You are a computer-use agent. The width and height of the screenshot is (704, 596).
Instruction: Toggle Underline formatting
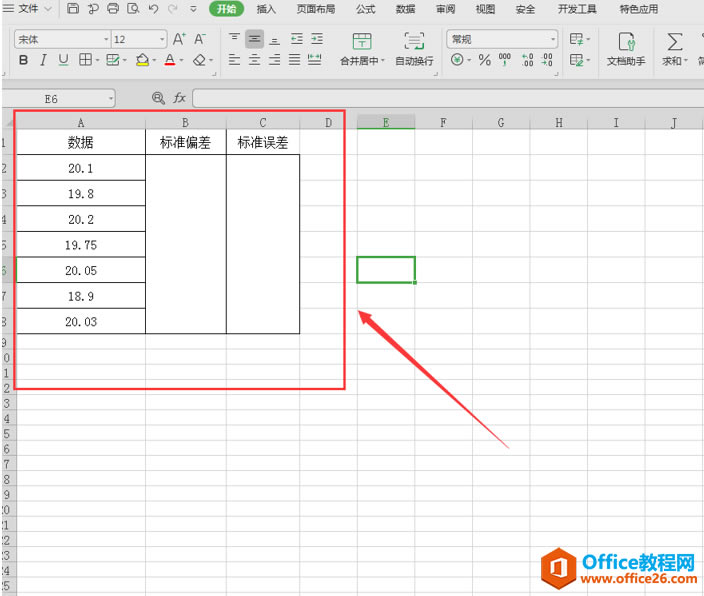[x=63, y=59]
